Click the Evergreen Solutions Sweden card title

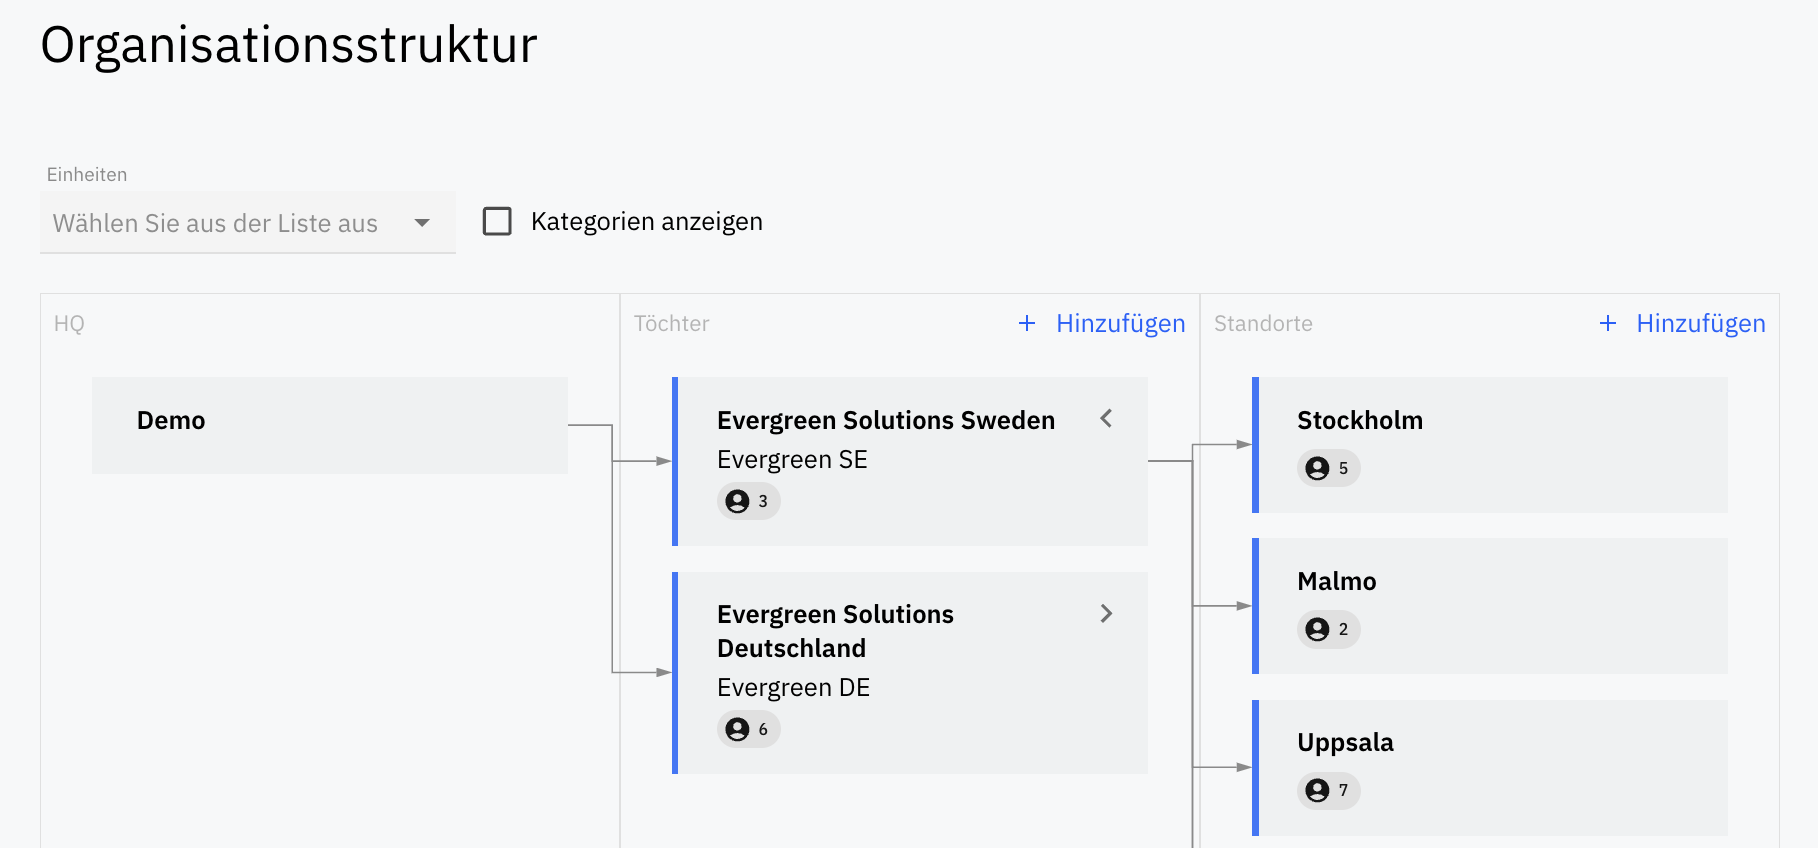click(885, 420)
